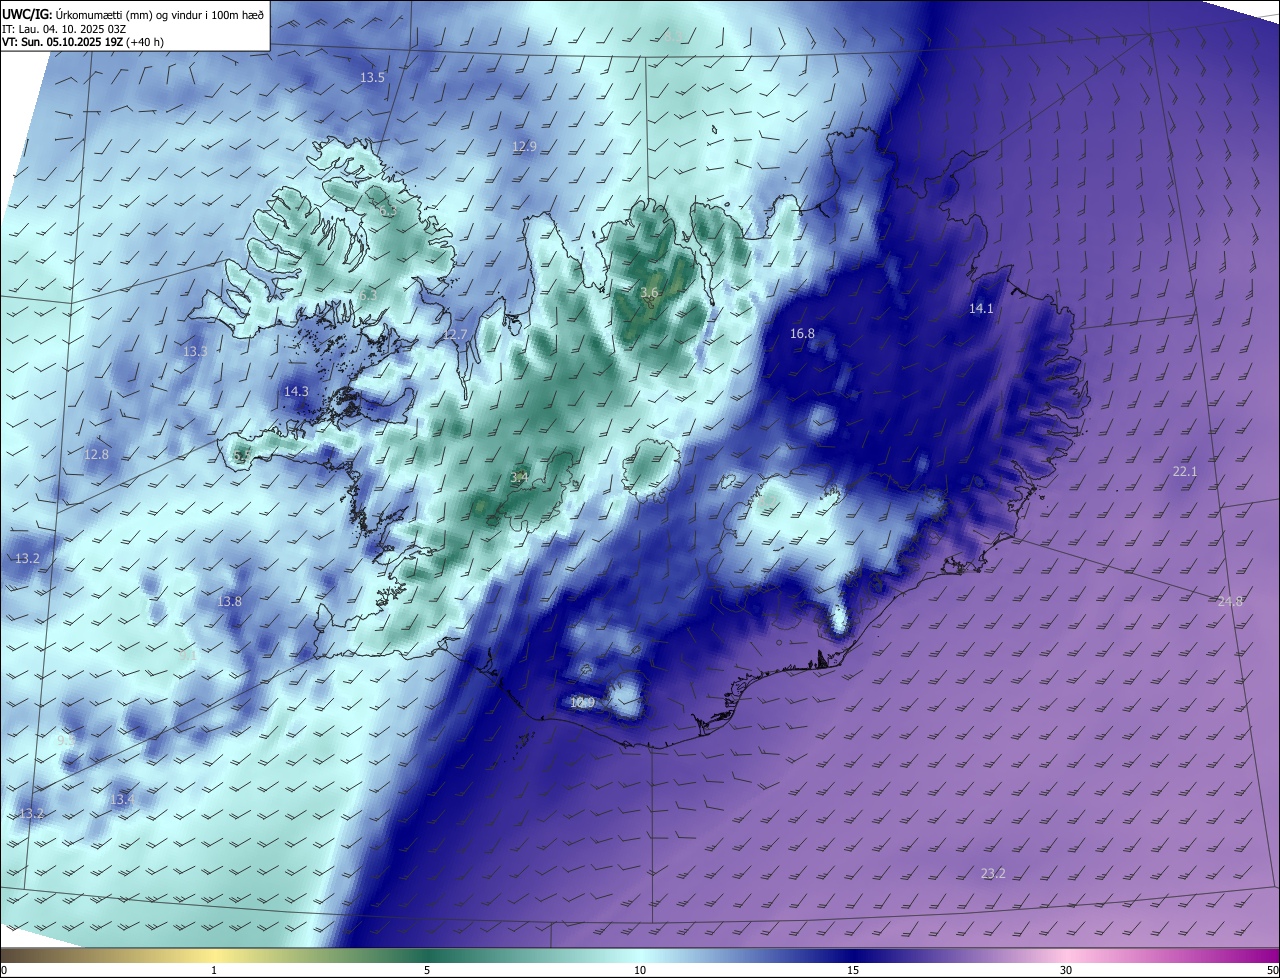Click the 14.3 value label on the map
Viewport: 1280px width, 978px height.
pyautogui.click(x=296, y=391)
